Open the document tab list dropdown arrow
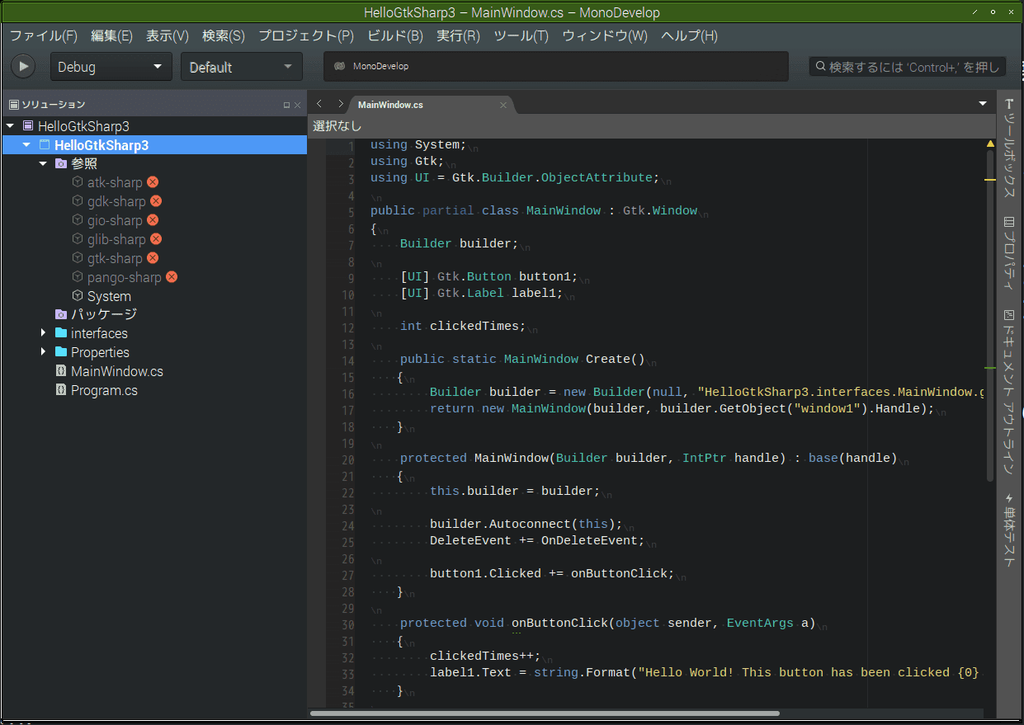The width and height of the screenshot is (1024, 725). click(x=982, y=104)
